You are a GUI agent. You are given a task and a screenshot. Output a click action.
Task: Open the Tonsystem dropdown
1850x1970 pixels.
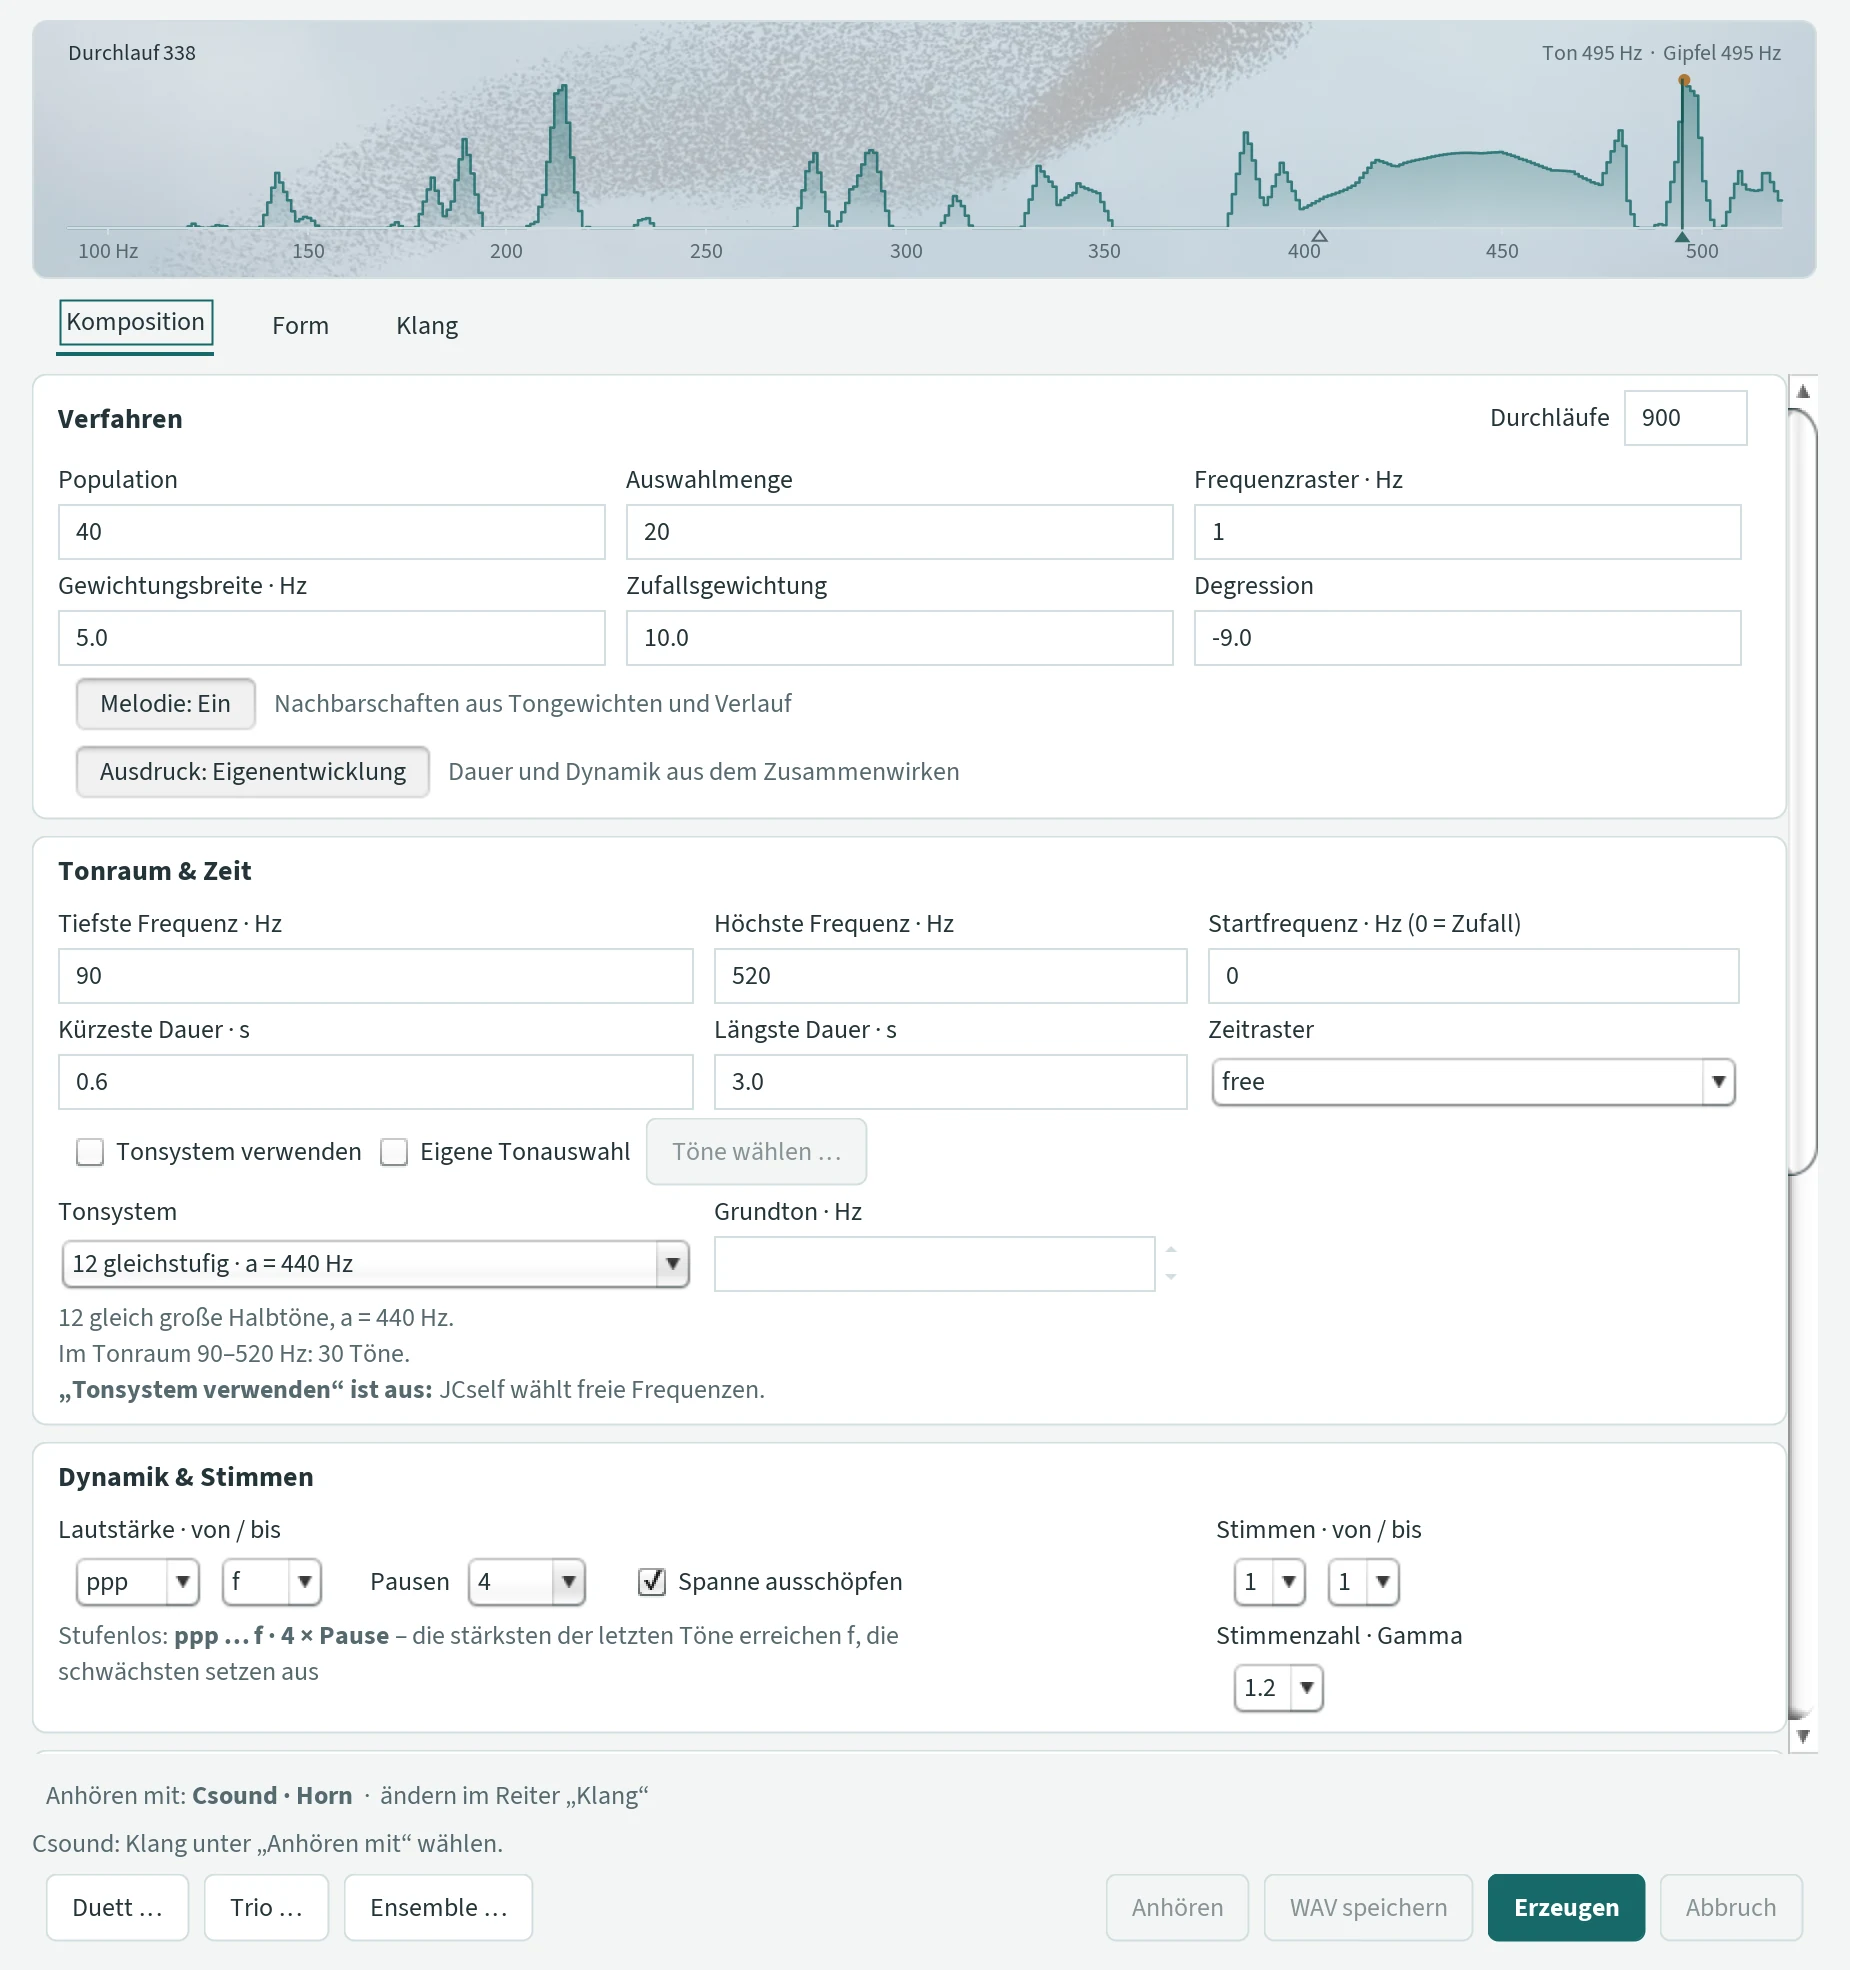click(376, 1264)
